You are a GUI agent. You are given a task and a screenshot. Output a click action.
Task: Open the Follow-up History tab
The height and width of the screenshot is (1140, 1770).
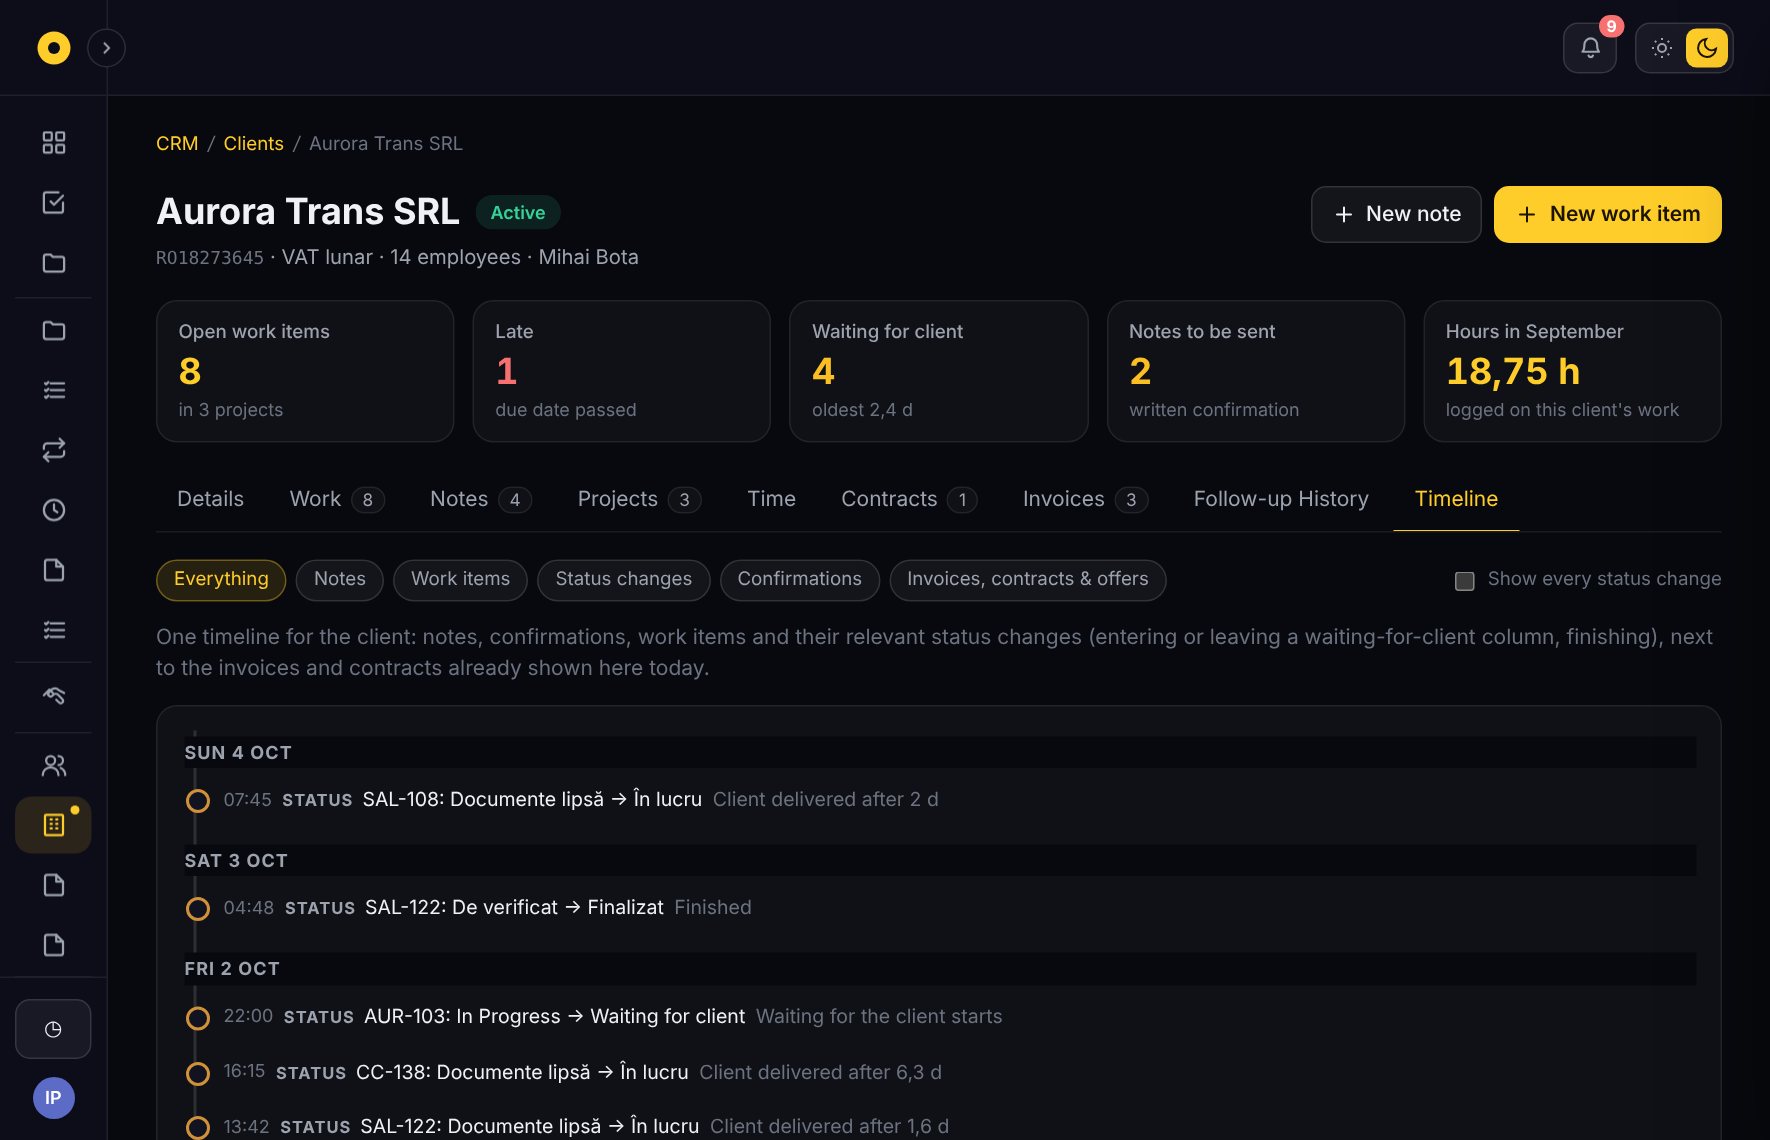1281,499
